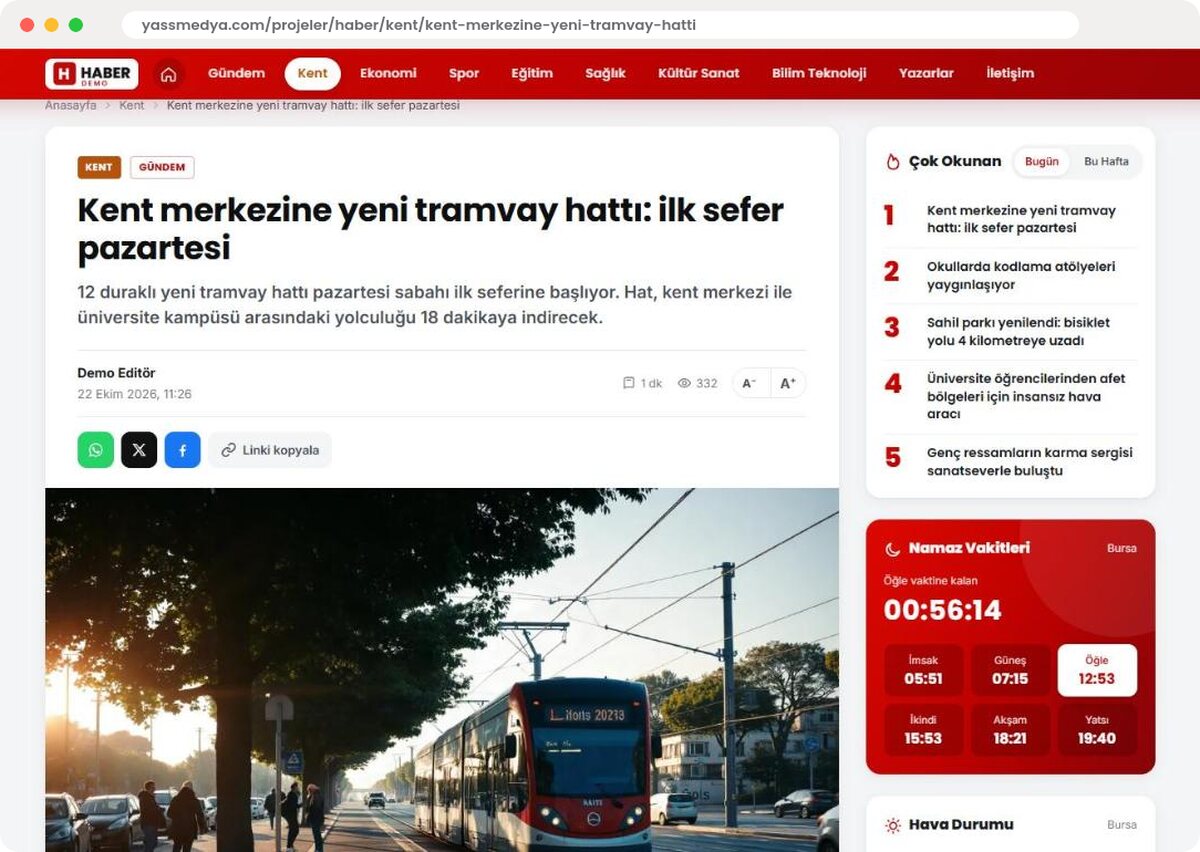Click Anasayfa breadcrumb link

coord(71,105)
